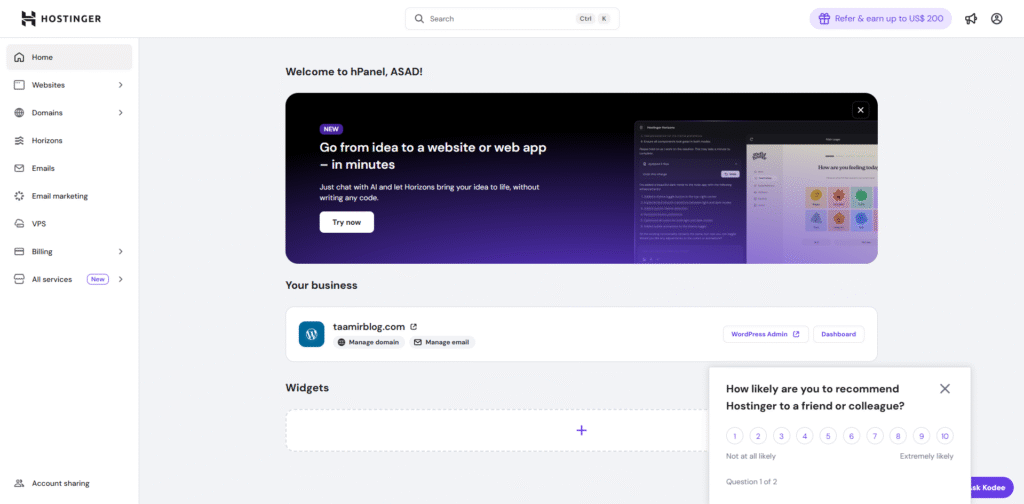This screenshot has height=504, width=1024.
Task: Choose rating 5 in survey
Action: pyautogui.click(x=828, y=436)
